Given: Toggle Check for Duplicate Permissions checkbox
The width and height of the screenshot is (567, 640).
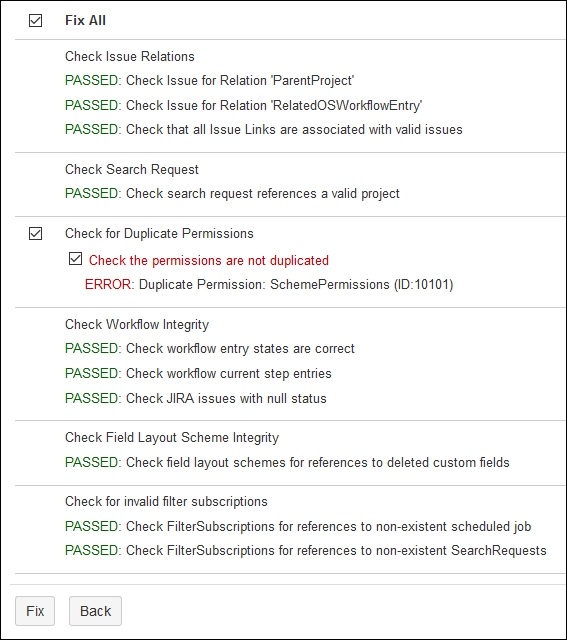Looking at the screenshot, I should click(36, 233).
